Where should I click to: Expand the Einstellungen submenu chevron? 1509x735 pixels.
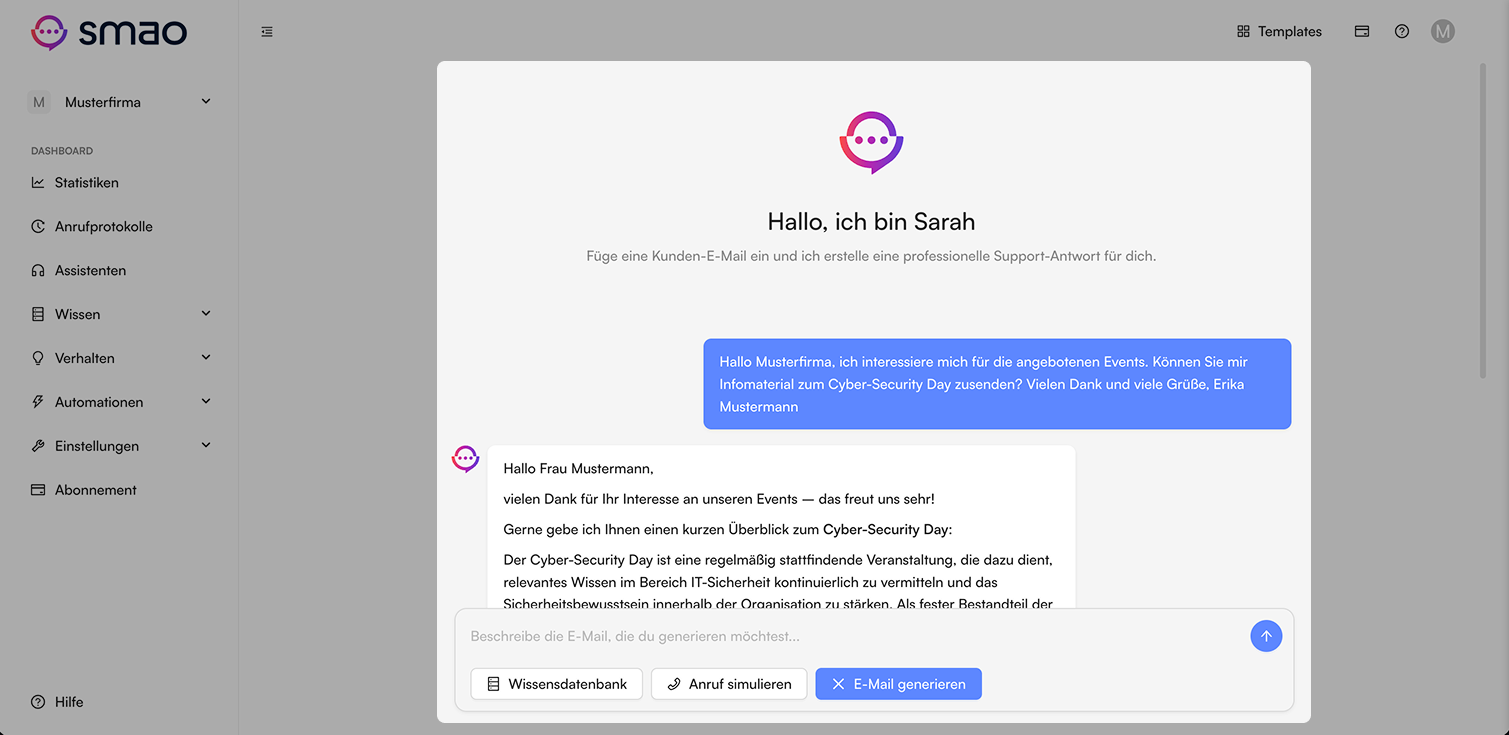(x=206, y=446)
